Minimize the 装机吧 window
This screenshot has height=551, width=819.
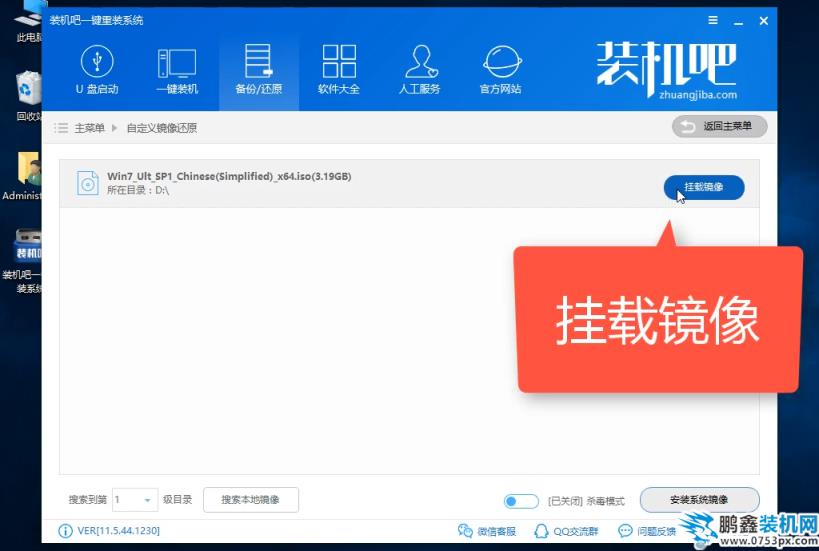[x=738, y=21]
